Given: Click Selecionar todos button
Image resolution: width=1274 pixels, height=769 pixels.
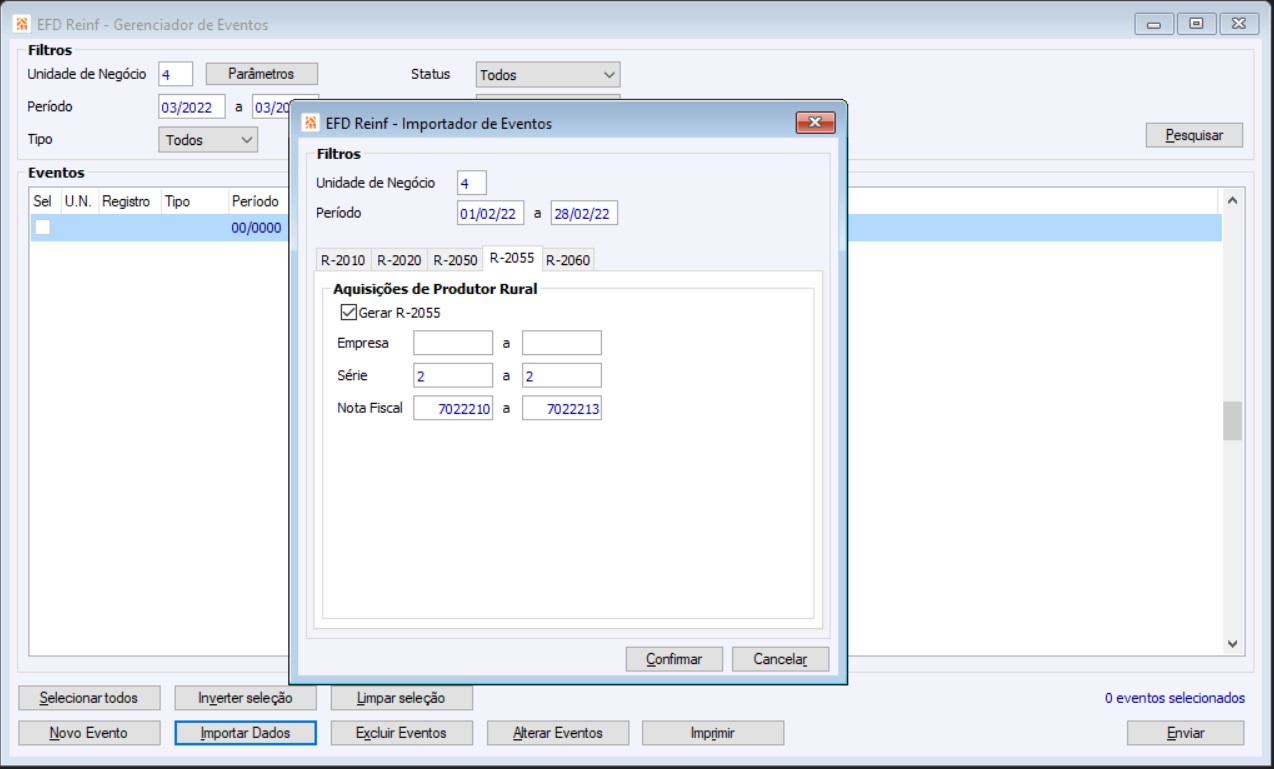Looking at the screenshot, I should click(88, 697).
